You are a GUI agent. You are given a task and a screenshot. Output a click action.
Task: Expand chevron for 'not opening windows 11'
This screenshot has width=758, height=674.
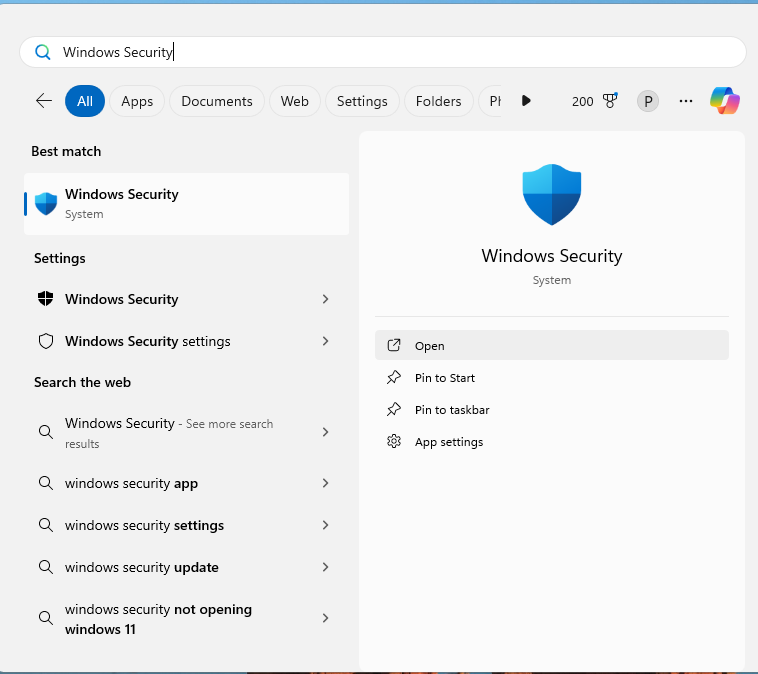click(x=325, y=618)
